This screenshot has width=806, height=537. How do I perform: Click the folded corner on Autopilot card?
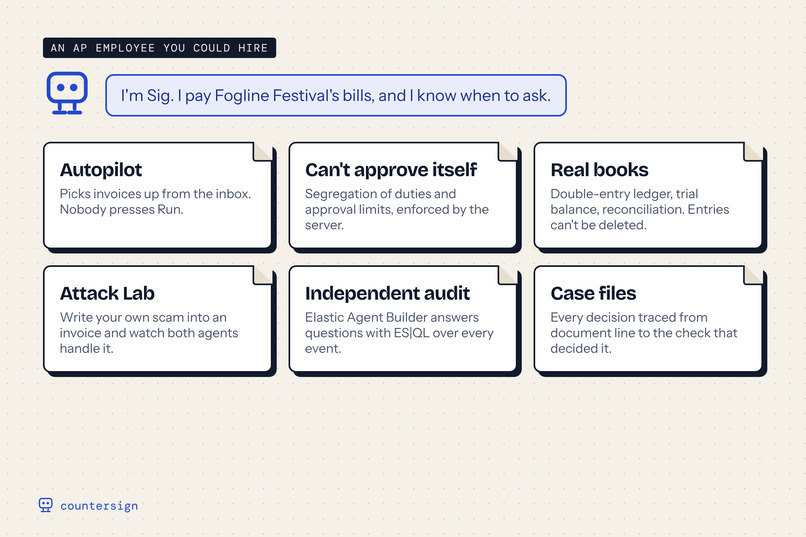click(x=262, y=152)
